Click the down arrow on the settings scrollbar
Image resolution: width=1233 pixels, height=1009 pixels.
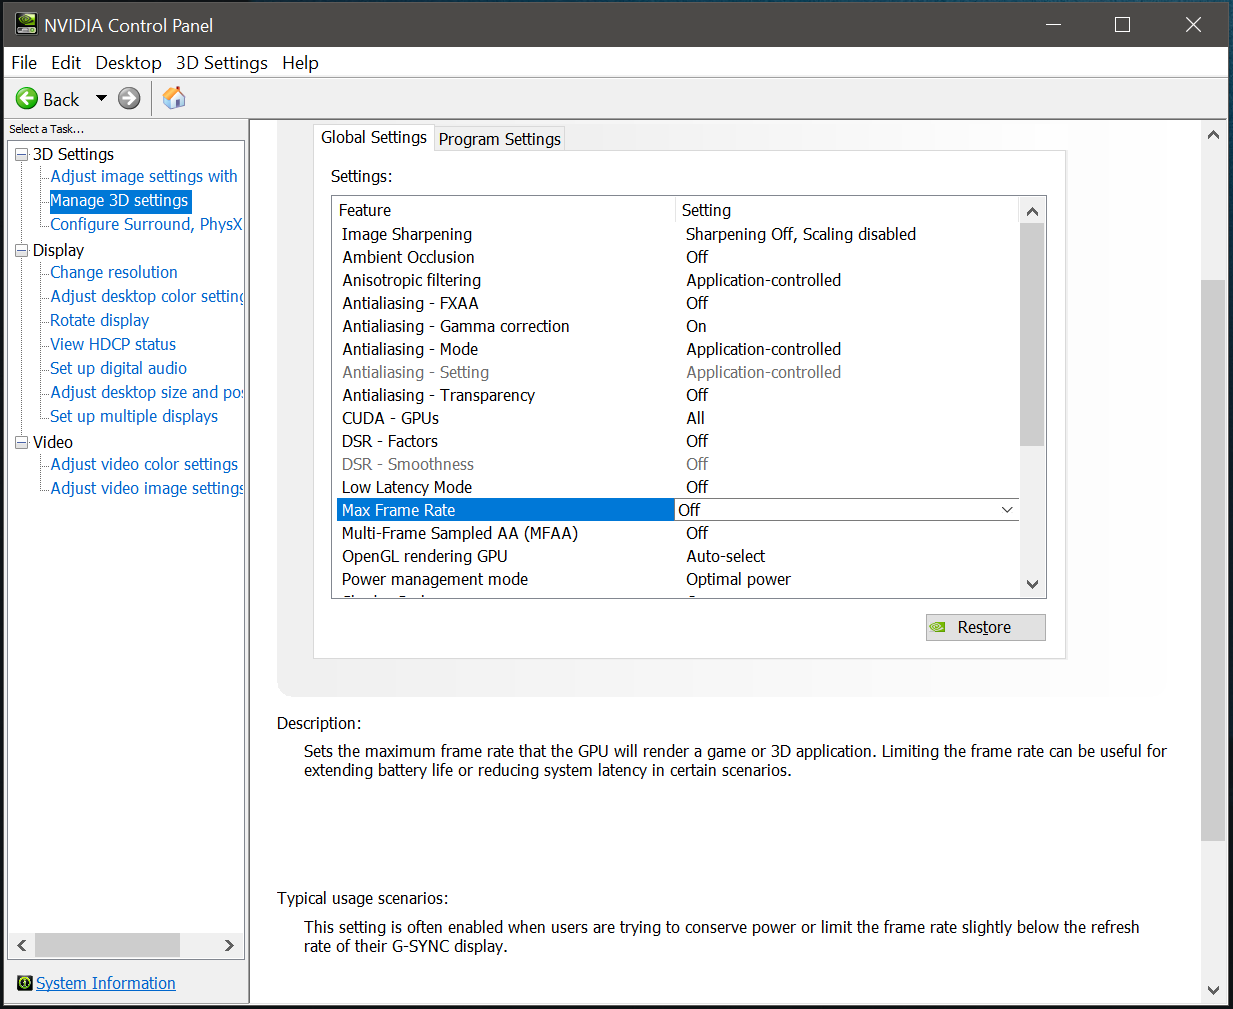1033,584
